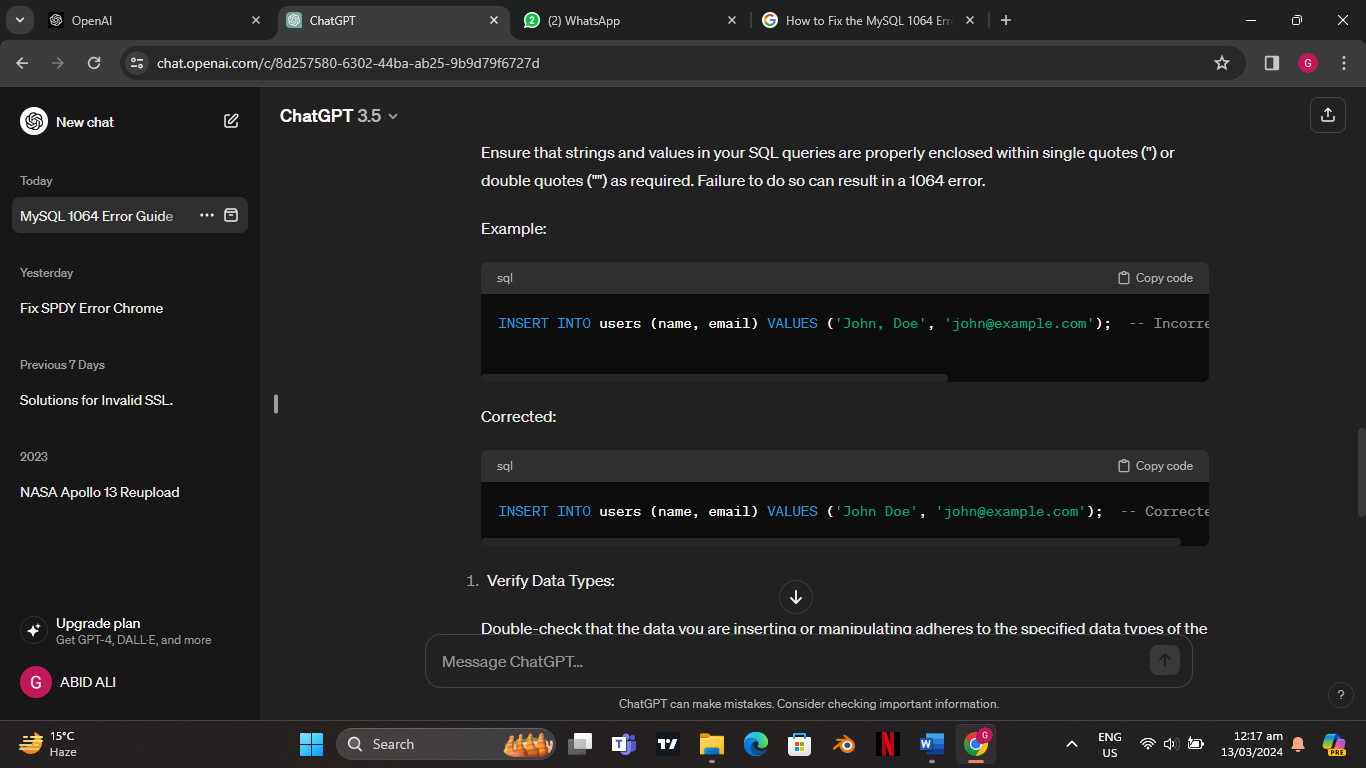Open the notification bell in system tray
Image resolution: width=1366 pixels, height=768 pixels.
1298,744
